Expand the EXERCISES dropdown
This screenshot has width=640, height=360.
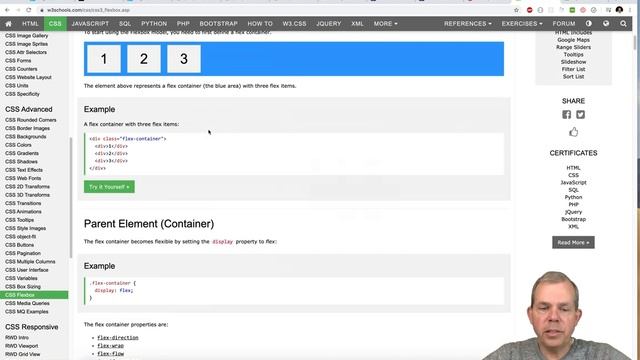(522, 24)
